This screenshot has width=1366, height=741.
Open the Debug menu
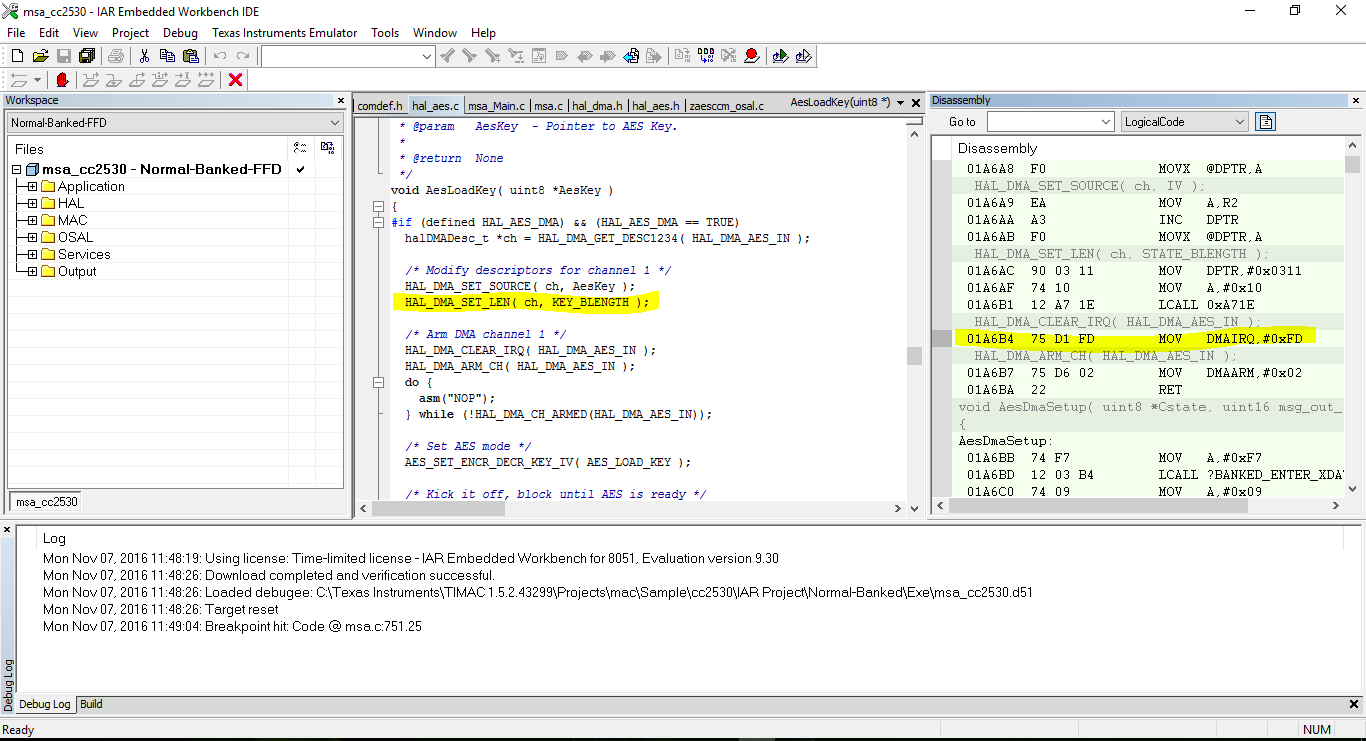[x=180, y=33]
